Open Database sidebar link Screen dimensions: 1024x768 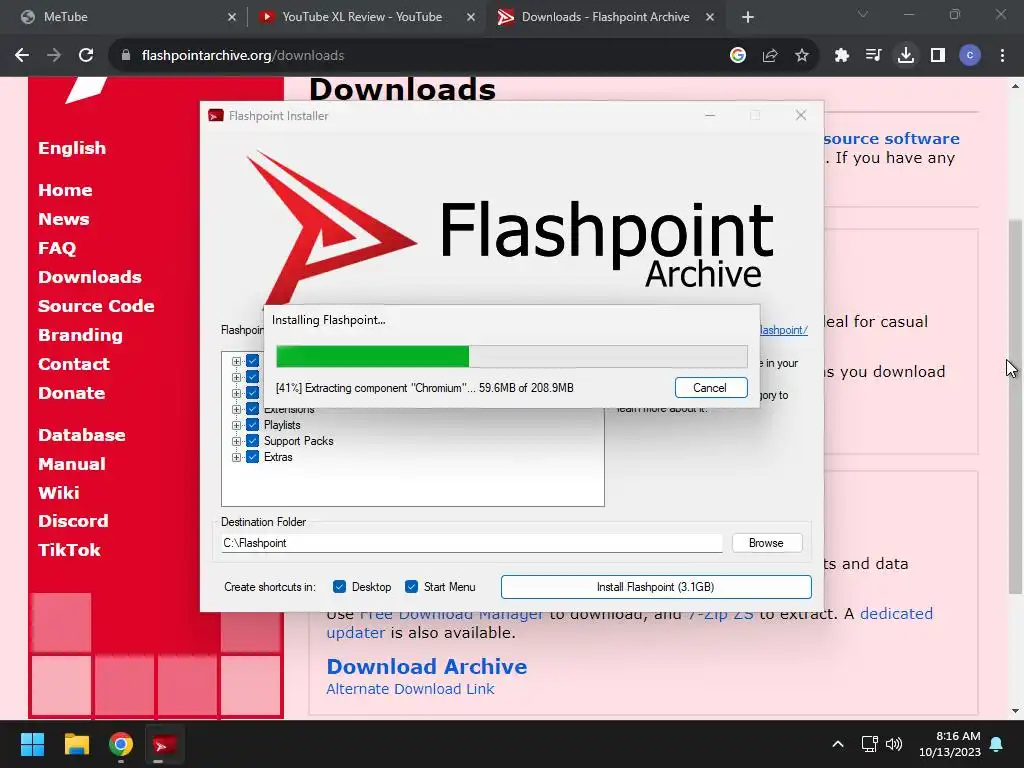pyautogui.click(x=82, y=435)
